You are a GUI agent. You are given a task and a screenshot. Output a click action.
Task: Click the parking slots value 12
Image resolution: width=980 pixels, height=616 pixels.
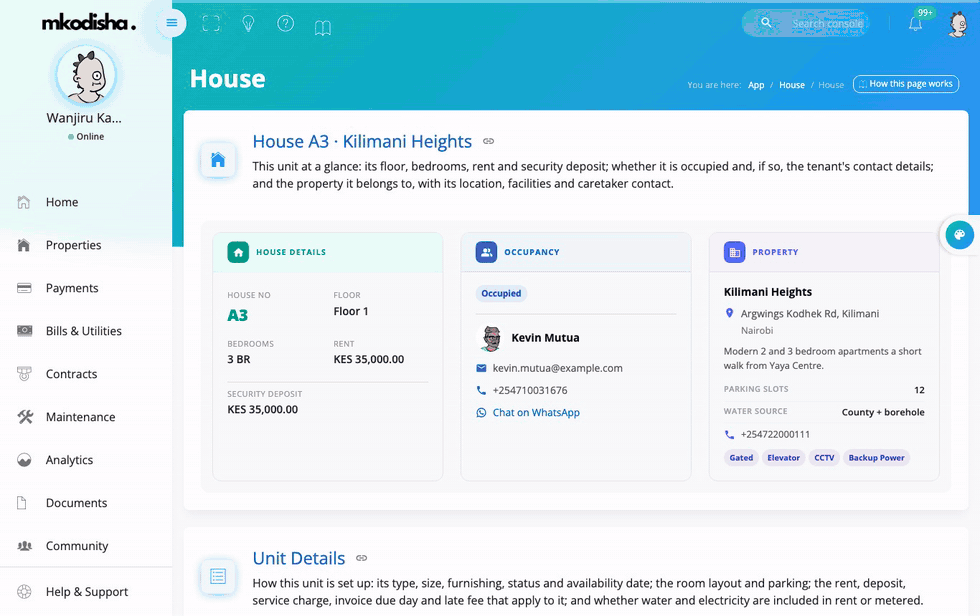pyautogui.click(x=919, y=390)
